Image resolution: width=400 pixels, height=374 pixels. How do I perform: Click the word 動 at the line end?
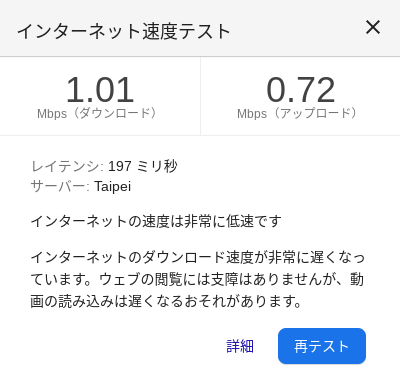(357, 279)
